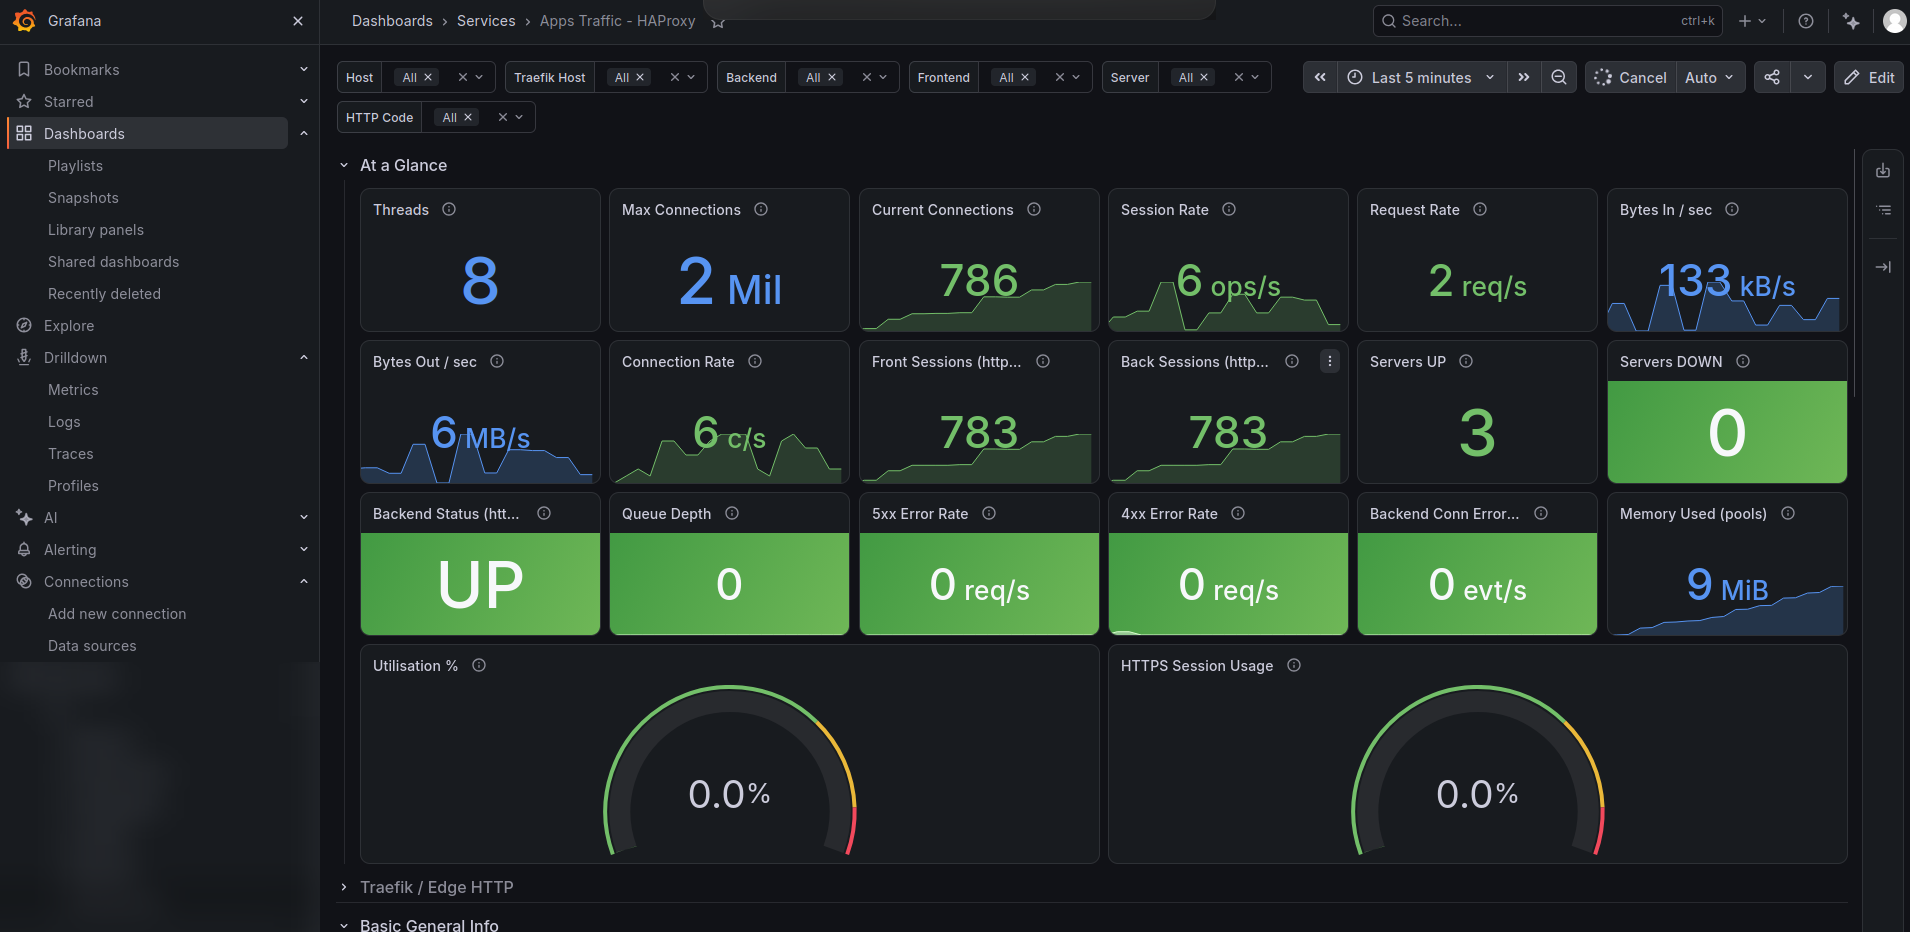Click the Grafana logo icon

[25, 21]
